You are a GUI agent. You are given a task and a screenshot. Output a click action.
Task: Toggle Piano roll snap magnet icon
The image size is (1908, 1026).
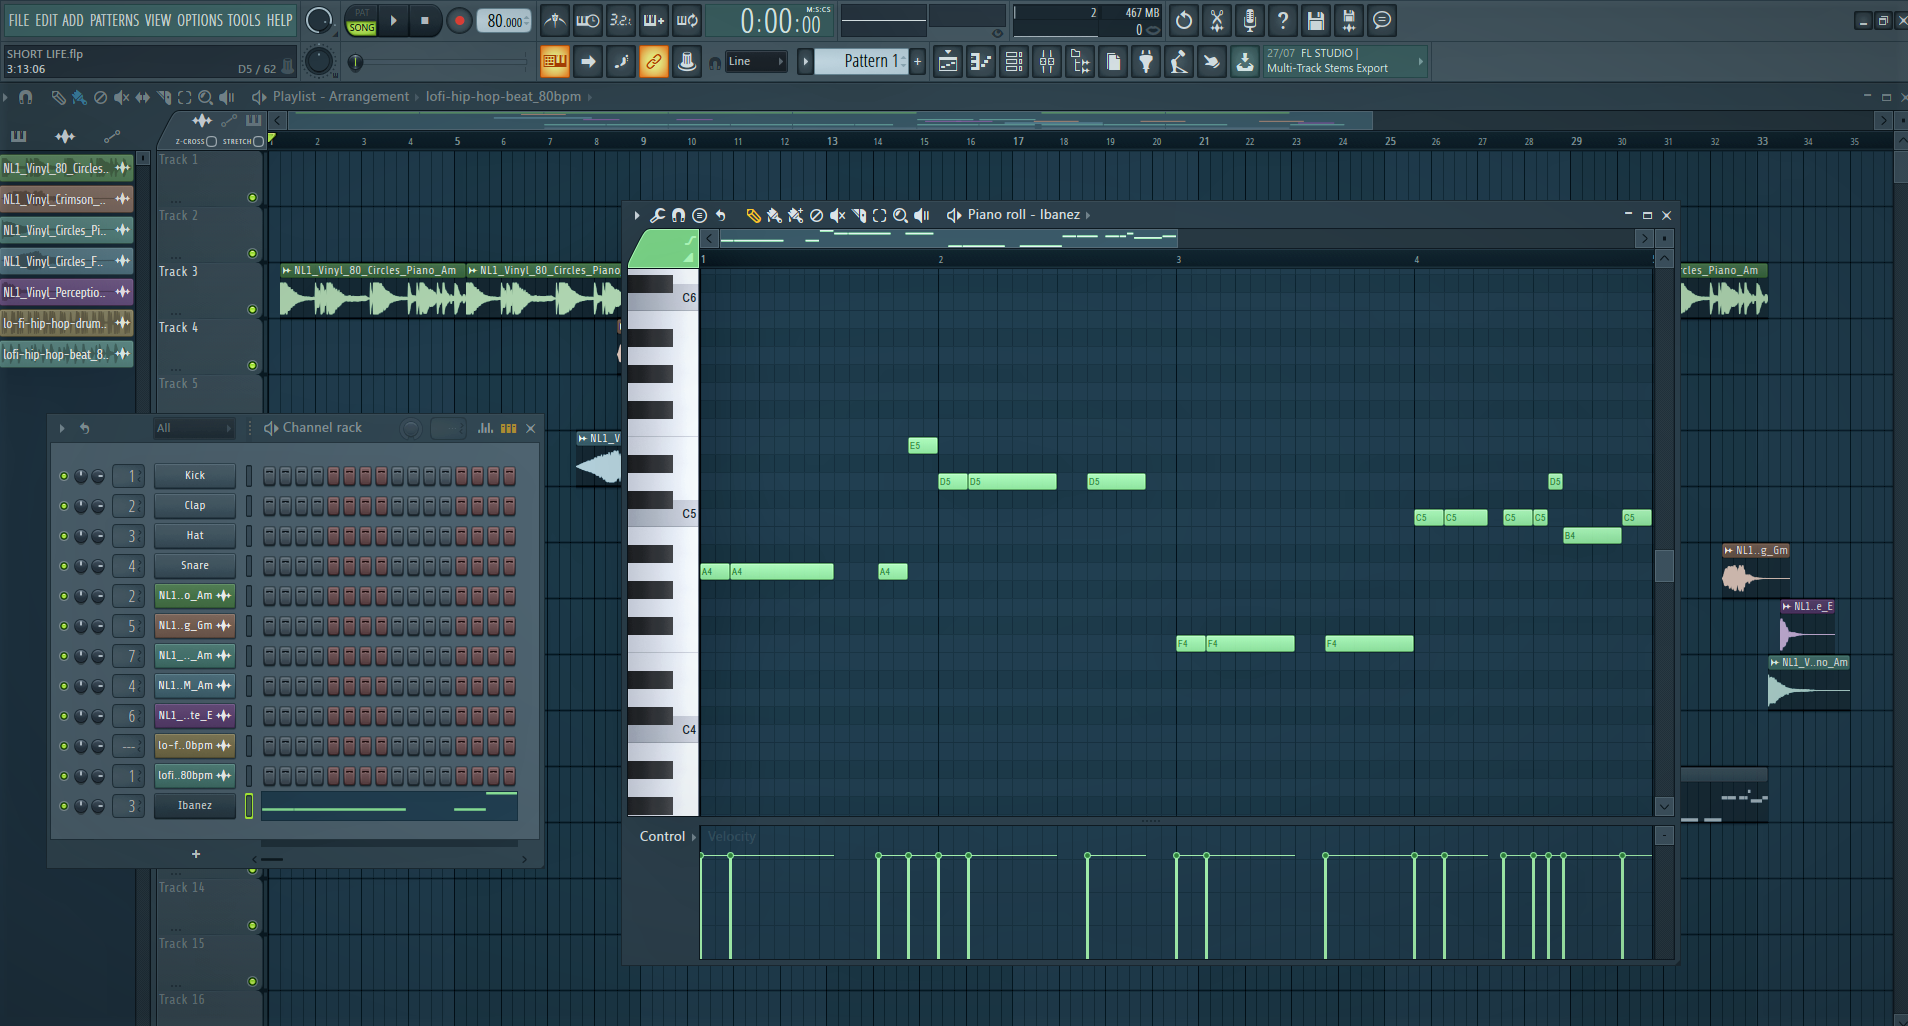[x=678, y=215]
